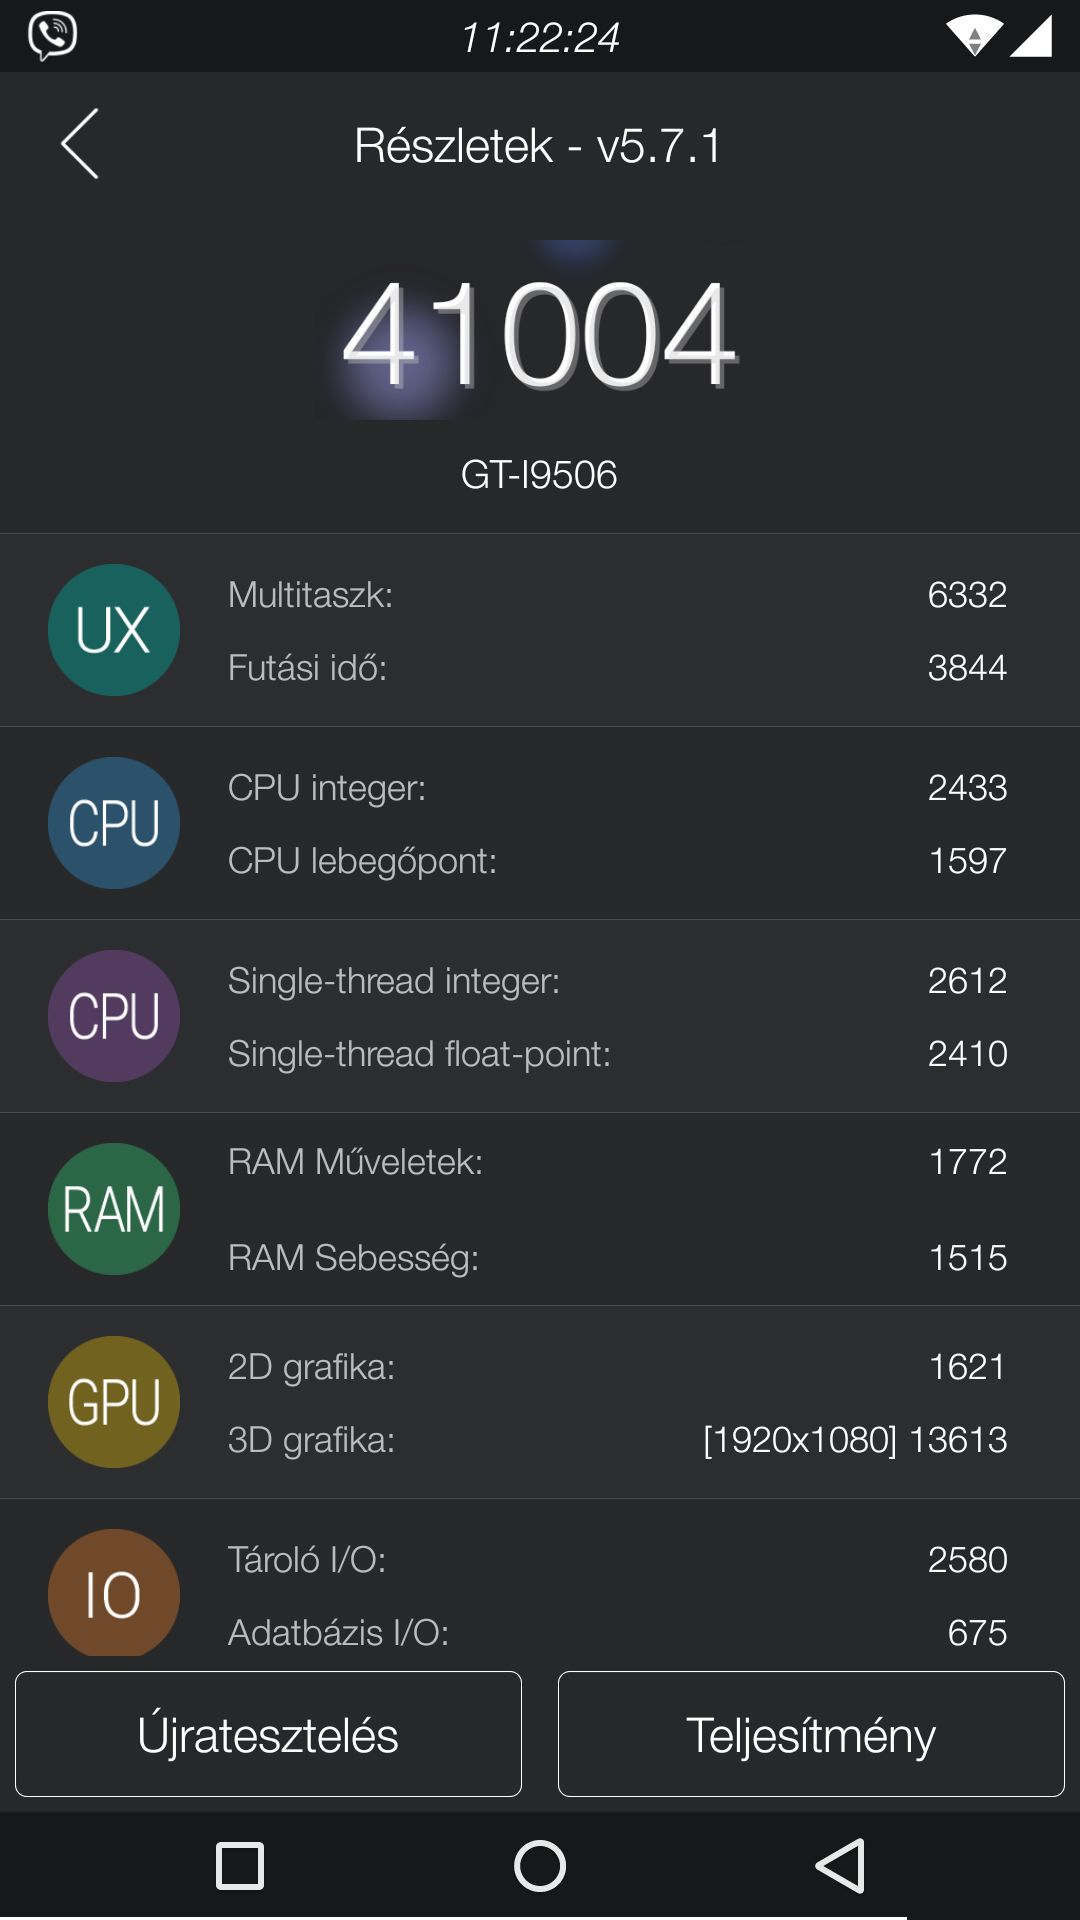Select the brown IO category icon
The height and width of the screenshot is (1920, 1080).
click(x=114, y=1593)
